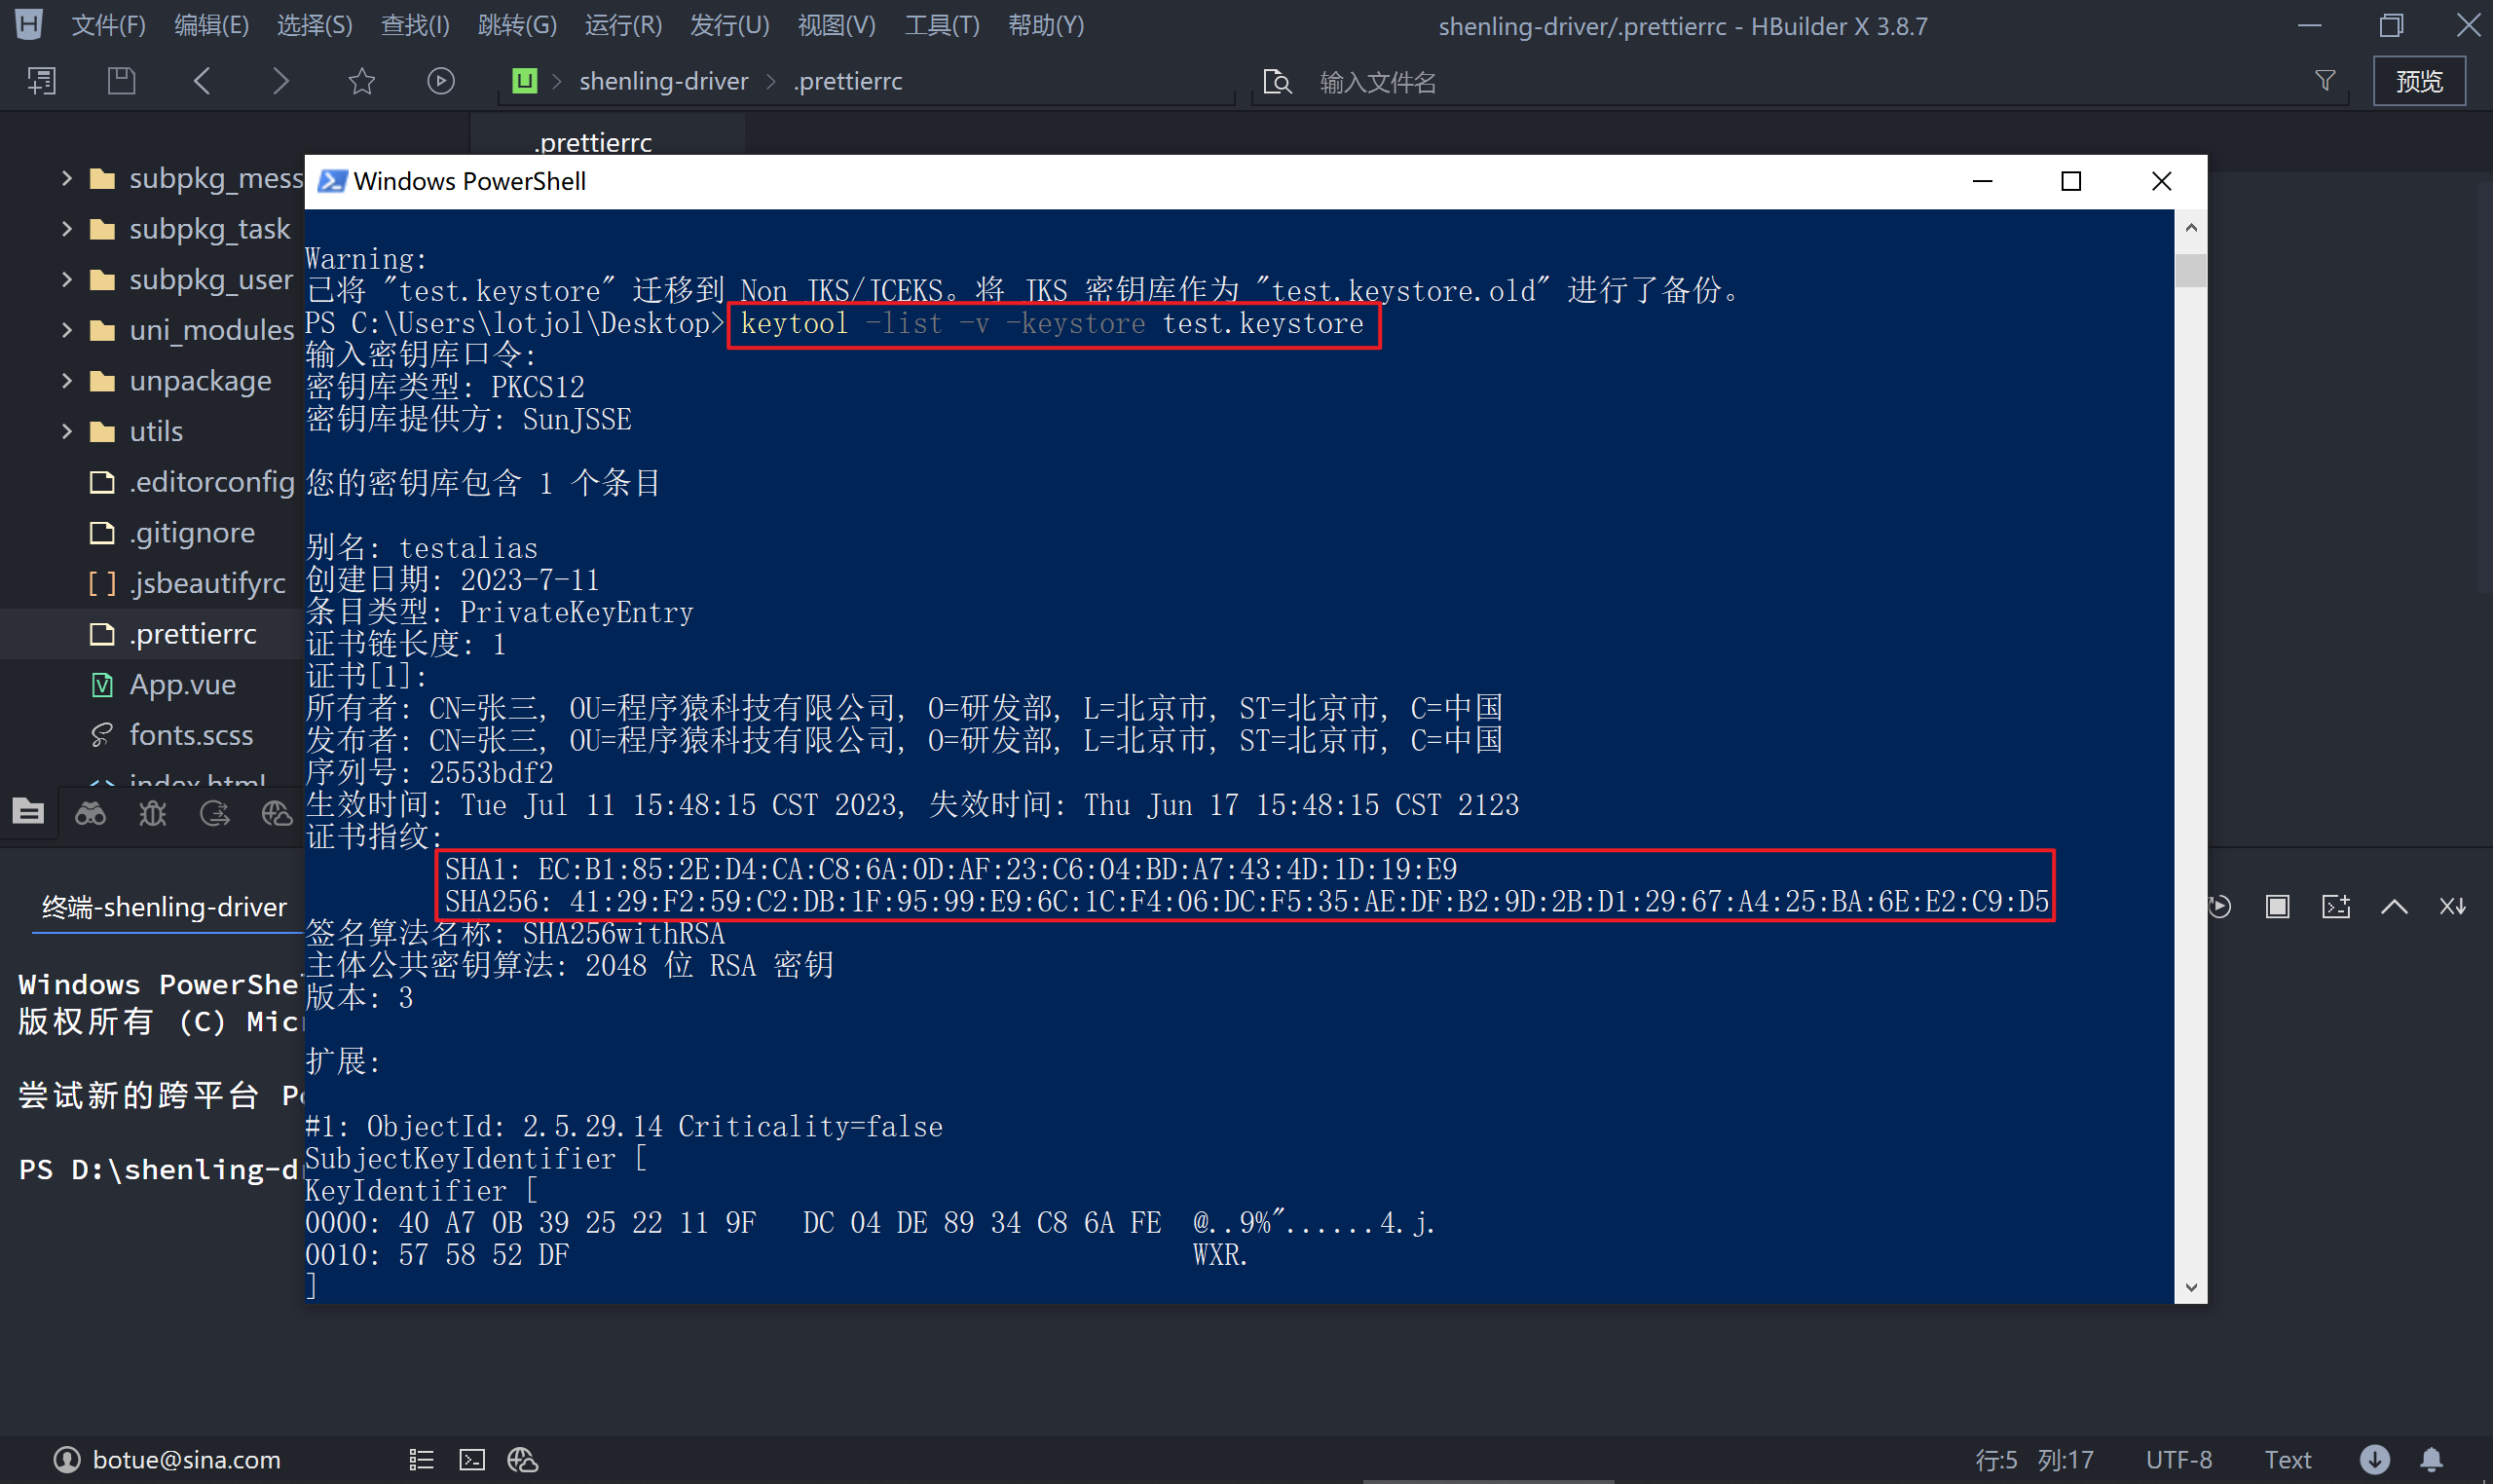Click the save file toolbar icon
This screenshot has height=1484, width=2493.
[121, 81]
